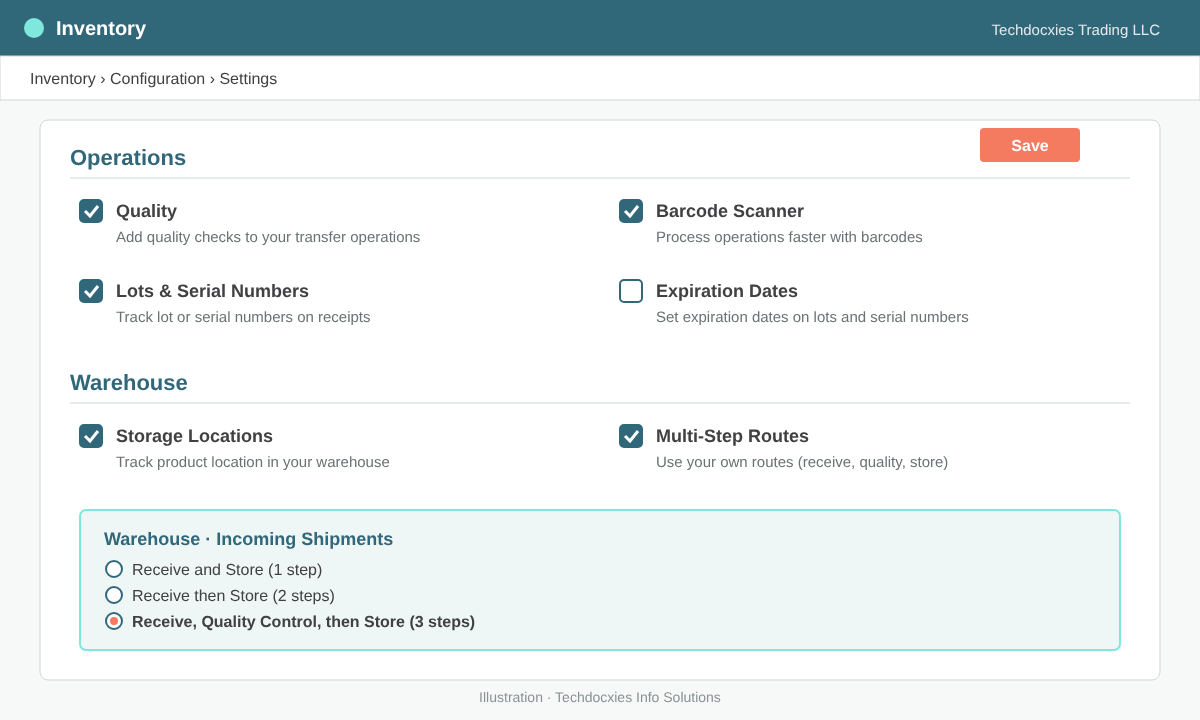Open the Techdocxies Trading LLC company menu
The image size is (1200, 720).
pos(1075,30)
